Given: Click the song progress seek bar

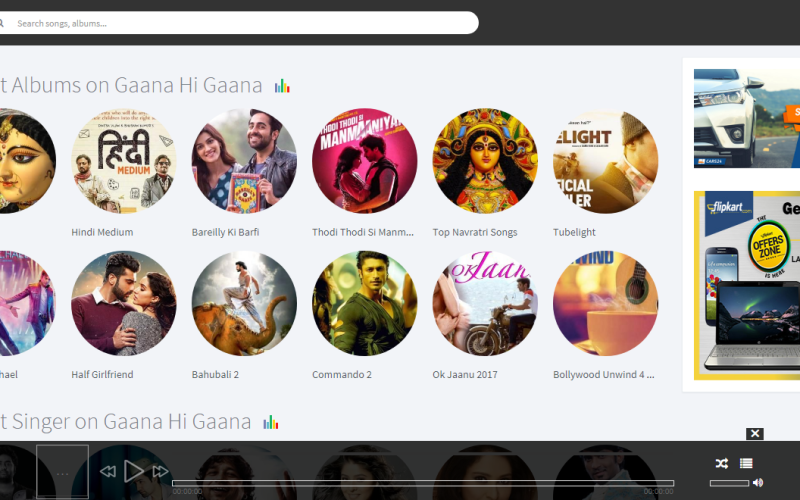Looking at the screenshot, I should [x=422, y=483].
